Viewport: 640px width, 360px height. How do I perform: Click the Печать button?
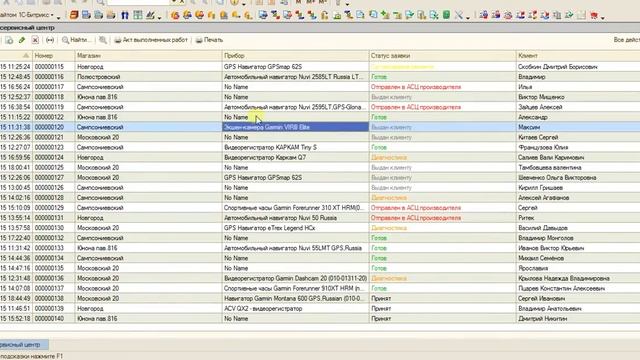(209, 40)
